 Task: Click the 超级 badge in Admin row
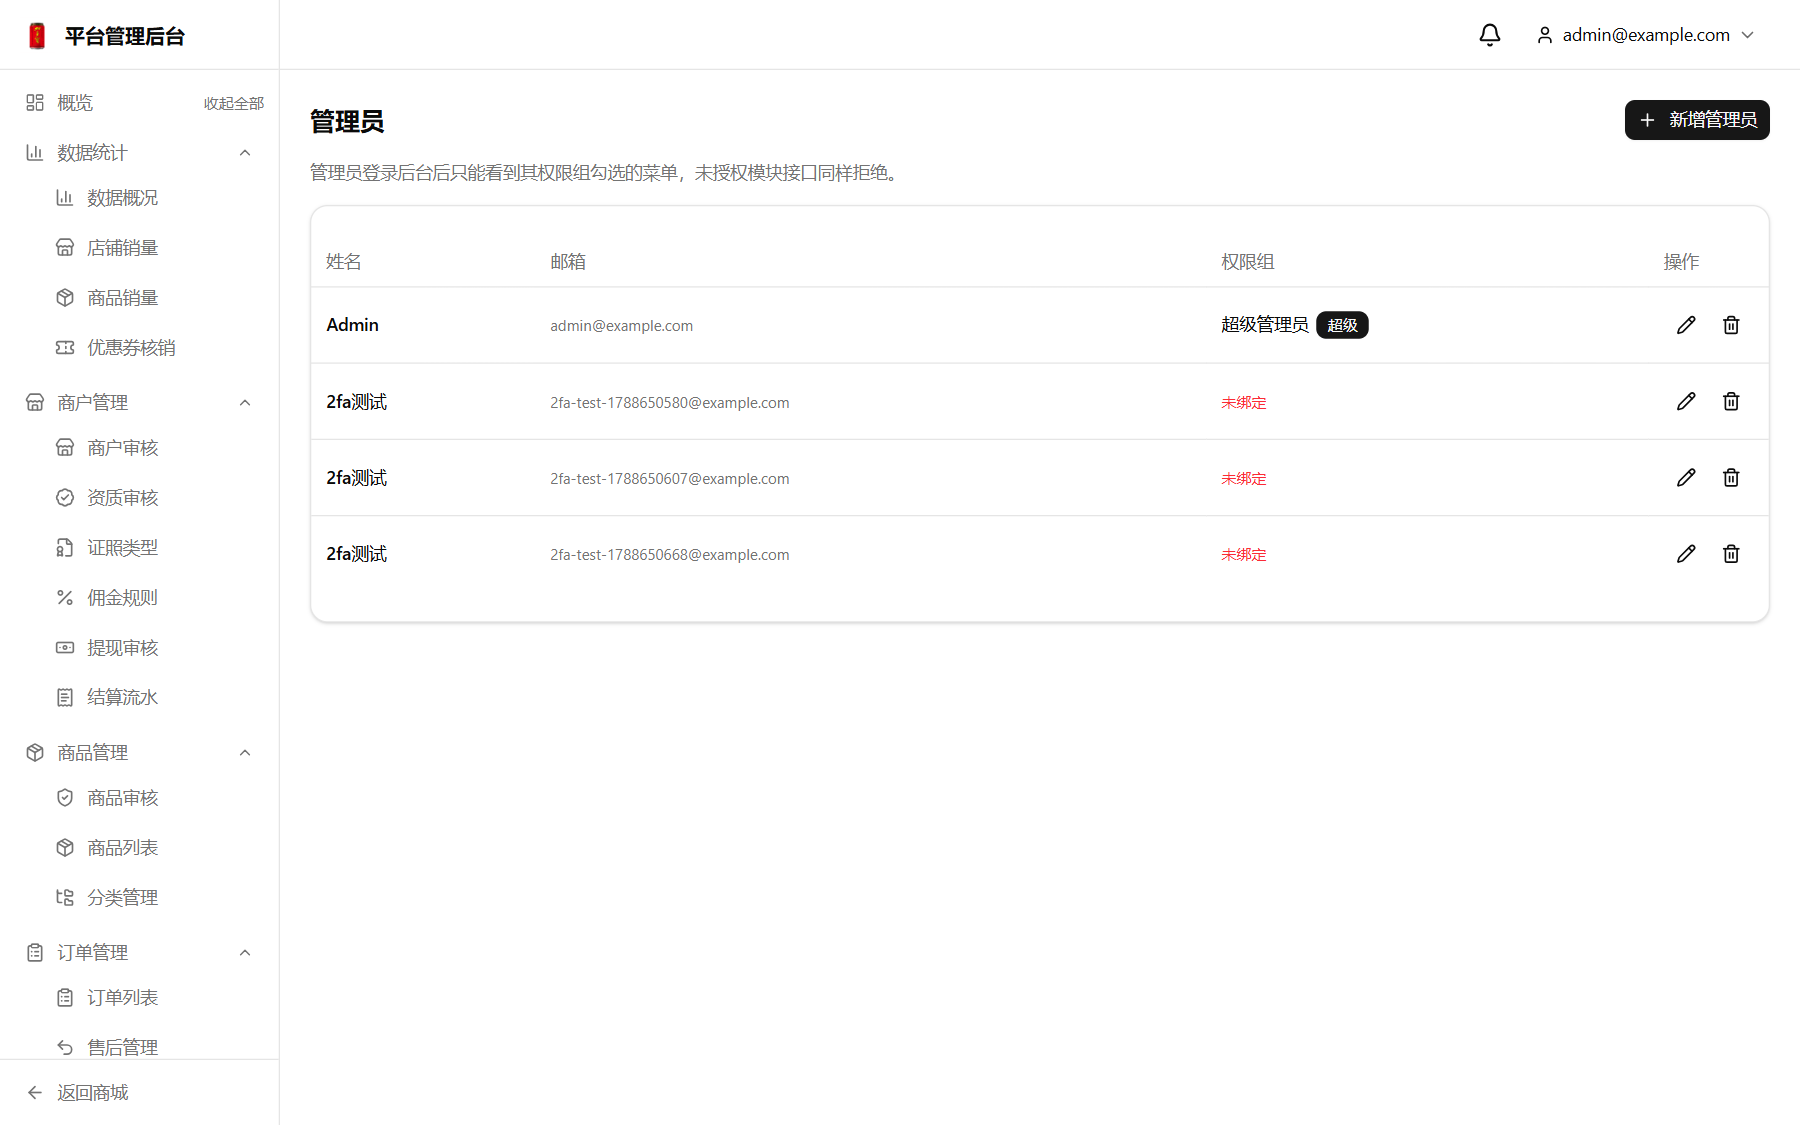[1342, 325]
